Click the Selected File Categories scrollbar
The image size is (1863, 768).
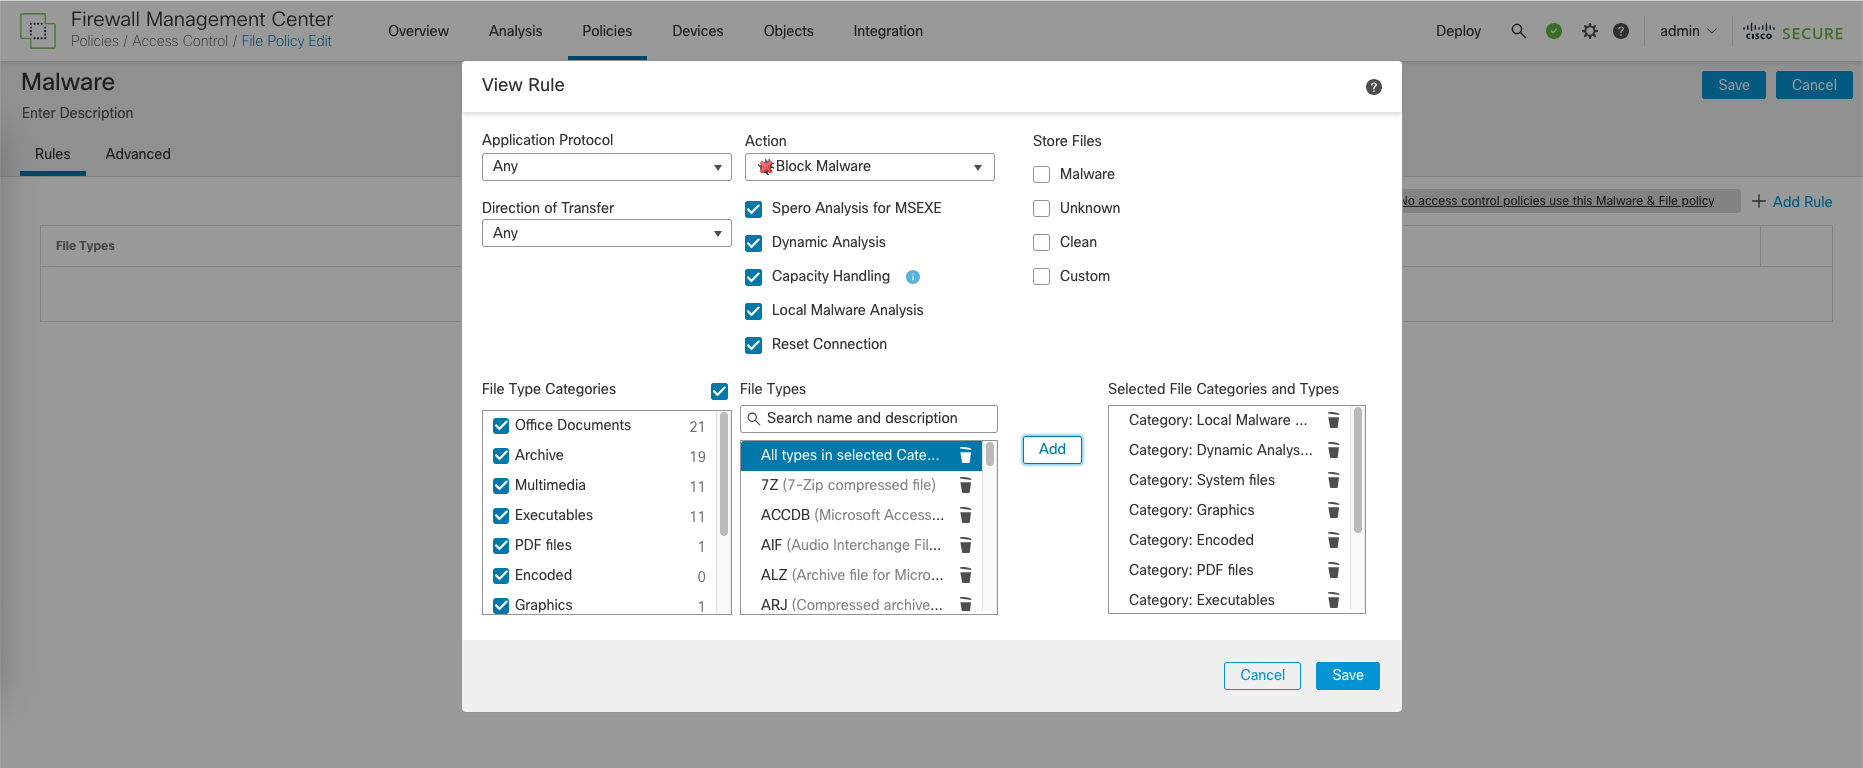1357,470
